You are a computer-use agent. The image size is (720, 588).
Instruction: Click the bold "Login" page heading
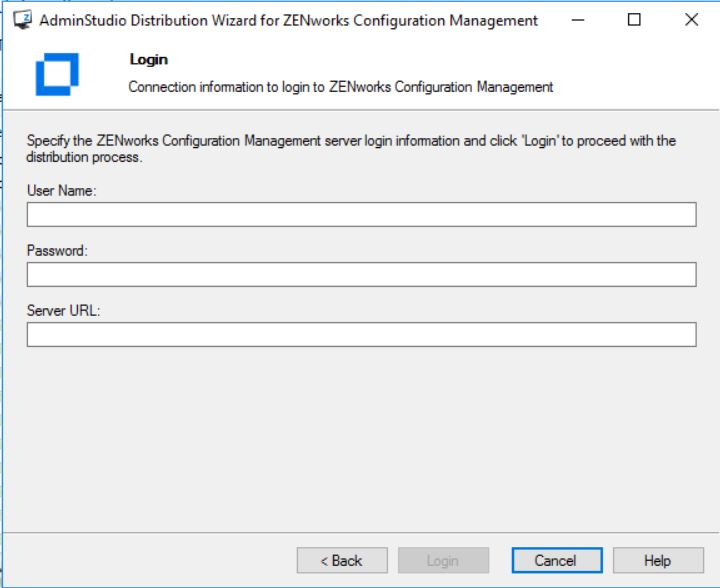point(148,60)
